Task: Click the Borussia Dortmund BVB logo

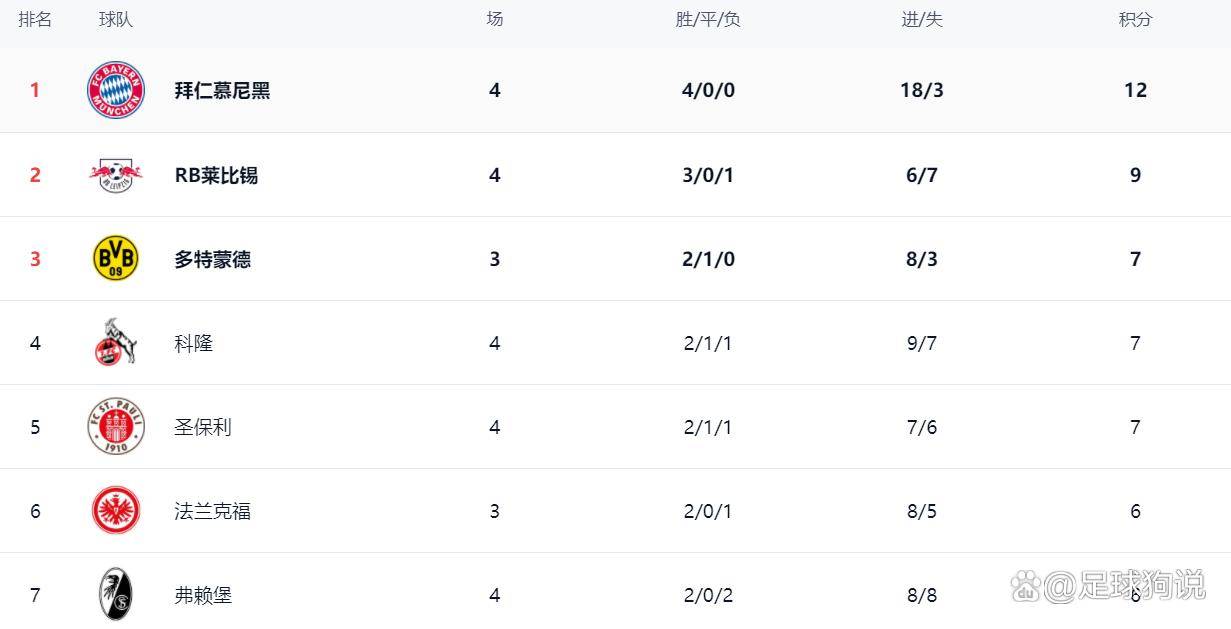Action: coord(116,259)
